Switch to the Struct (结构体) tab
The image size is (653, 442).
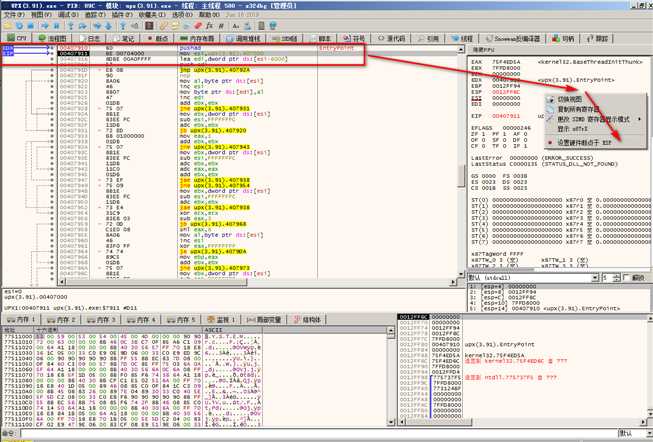coord(308,320)
